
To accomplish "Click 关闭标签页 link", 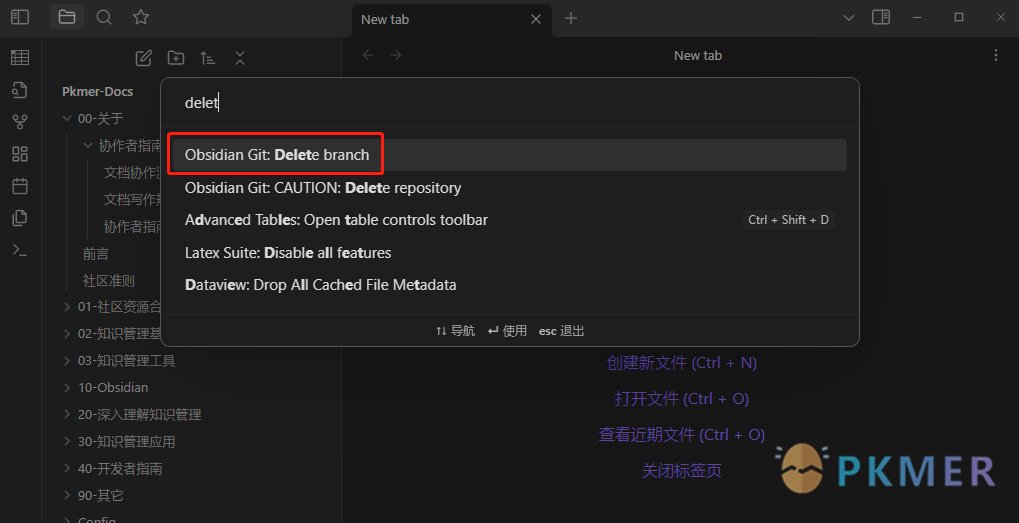I will click(x=682, y=470).
